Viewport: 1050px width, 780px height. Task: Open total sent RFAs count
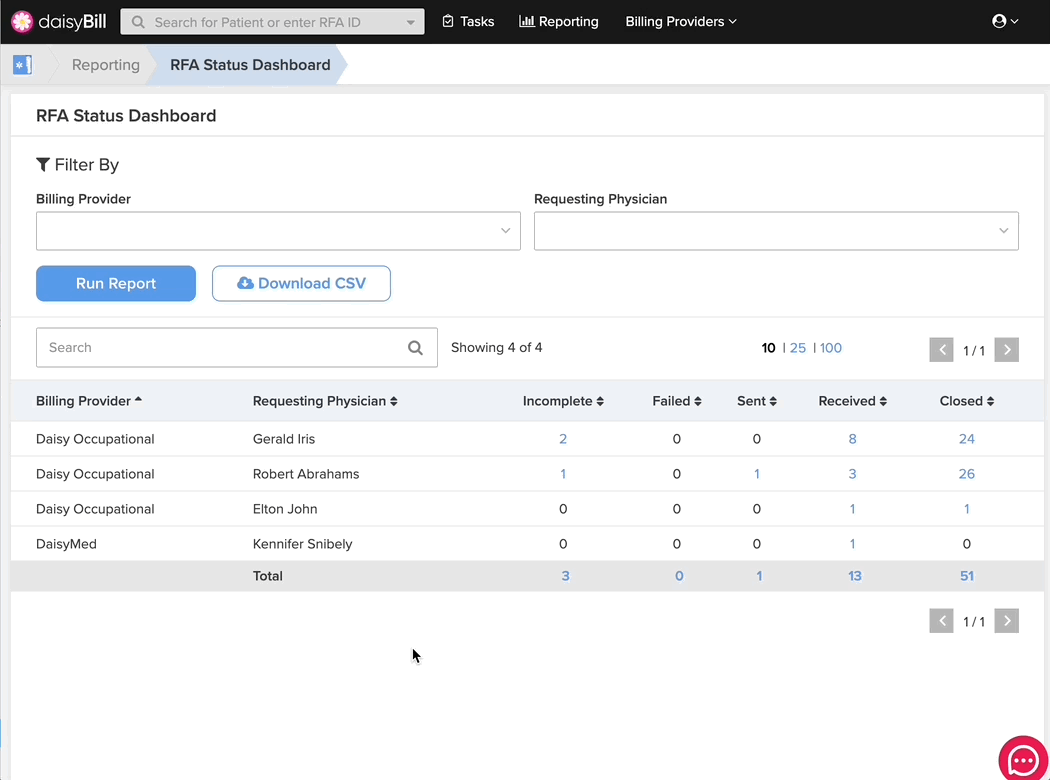click(x=759, y=576)
